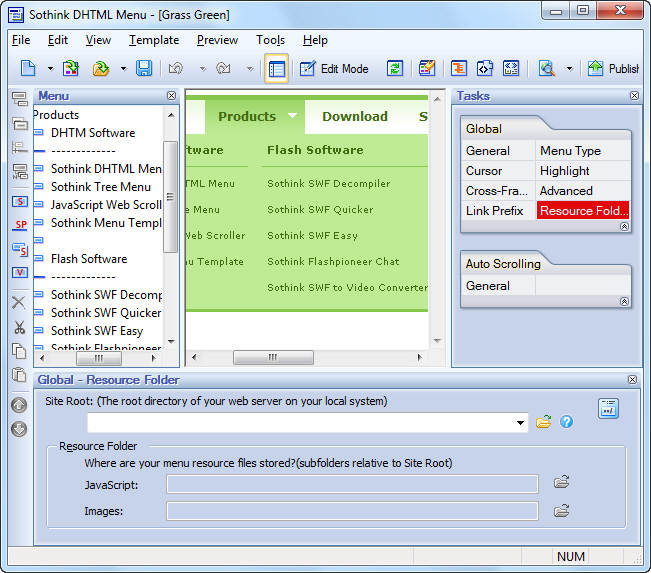Open the Site Root combo box dropdown
Viewport: 651px width, 573px height.
[520, 423]
